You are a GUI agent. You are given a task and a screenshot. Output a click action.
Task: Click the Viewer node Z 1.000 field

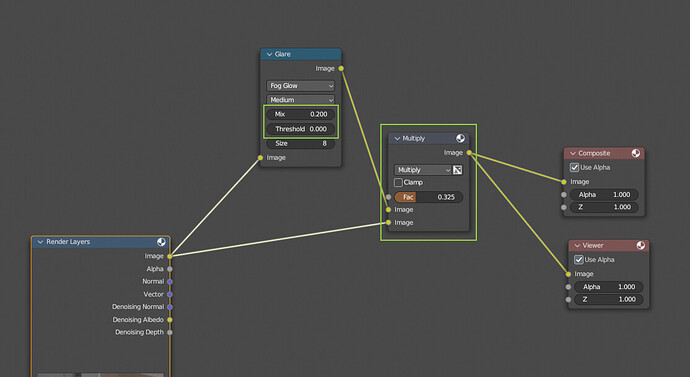(609, 300)
